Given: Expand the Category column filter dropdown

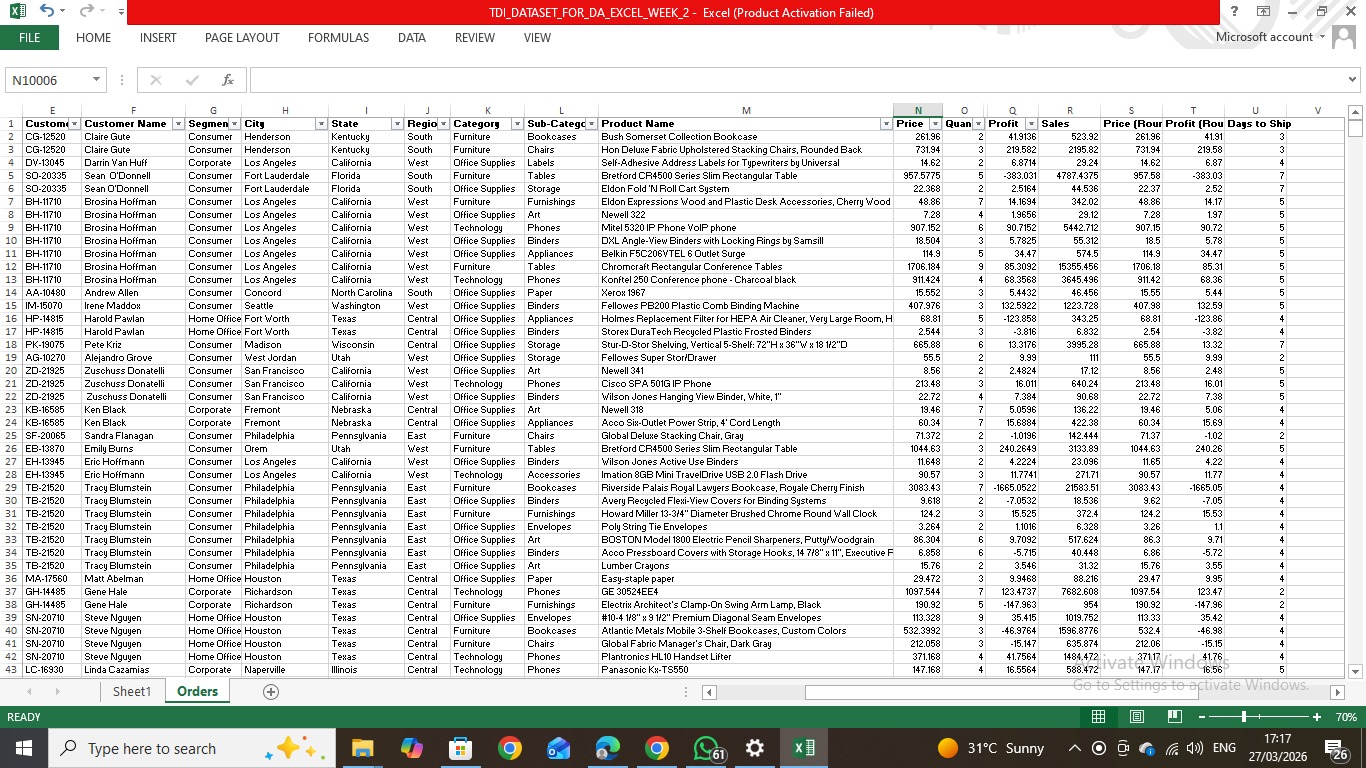Looking at the screenshot, I should [516, 124].
